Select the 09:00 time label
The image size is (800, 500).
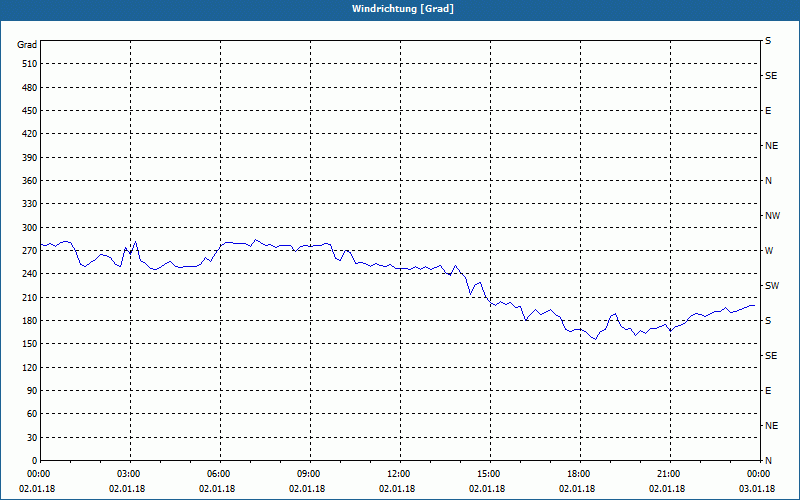click(310, 474)
